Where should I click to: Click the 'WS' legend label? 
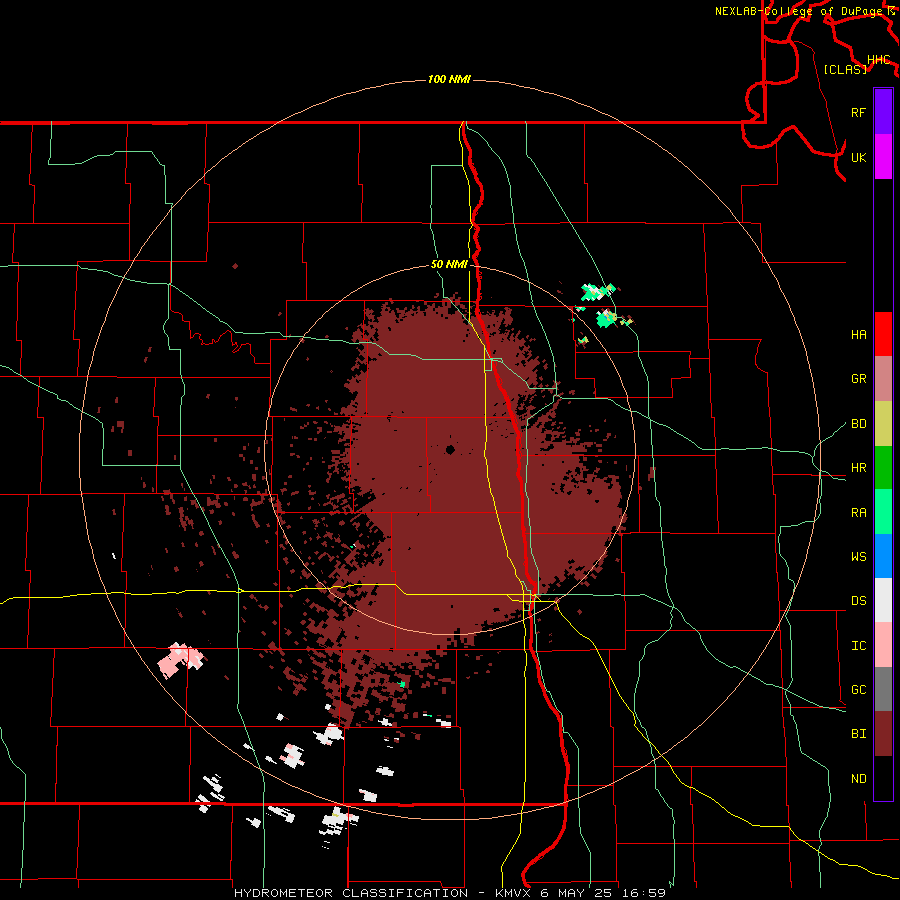point(858,557)
